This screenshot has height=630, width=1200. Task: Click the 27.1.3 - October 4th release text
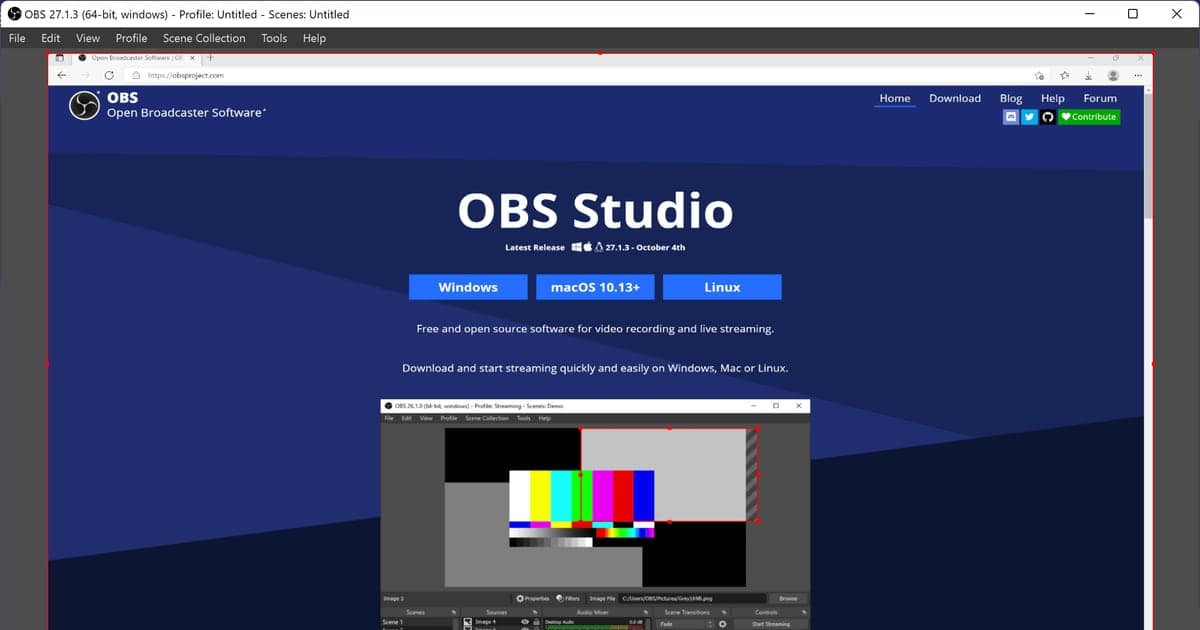pos(645,247)
